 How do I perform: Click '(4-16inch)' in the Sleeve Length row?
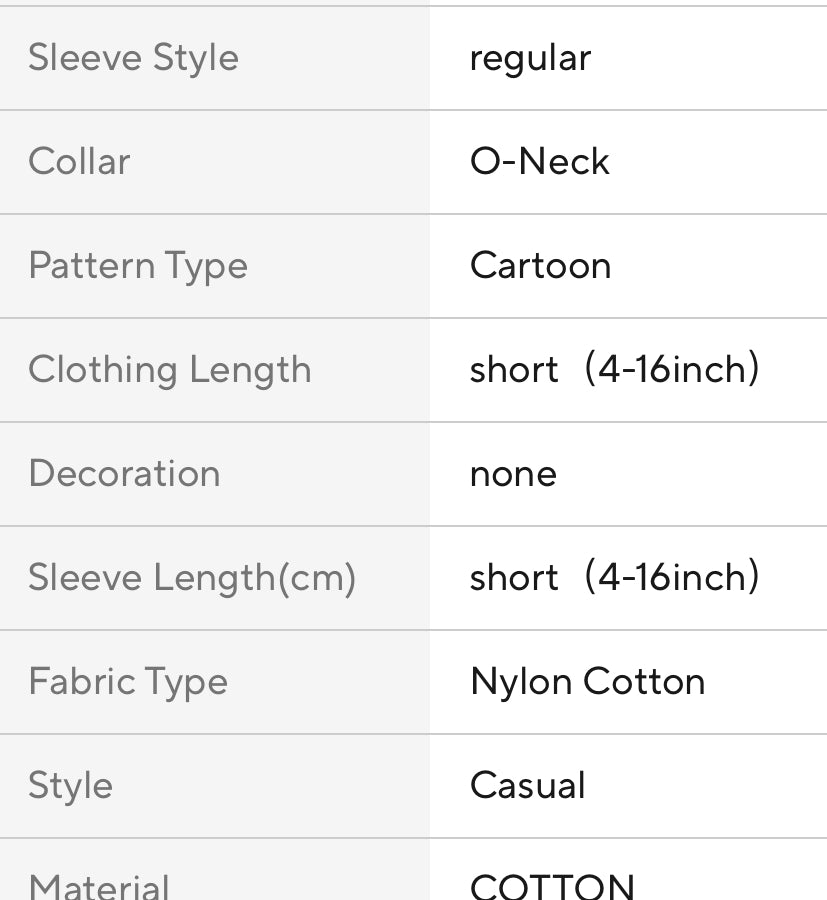coord(671,578)
